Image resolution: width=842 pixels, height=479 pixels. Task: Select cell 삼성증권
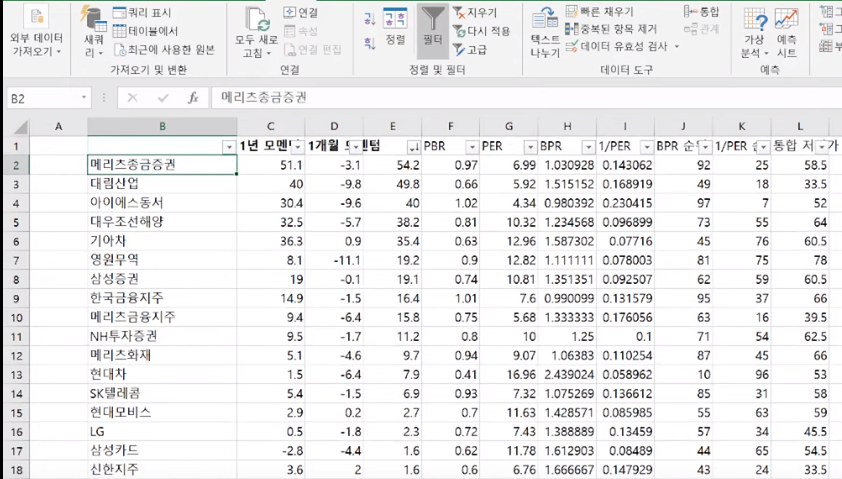[x=162, y=279]
